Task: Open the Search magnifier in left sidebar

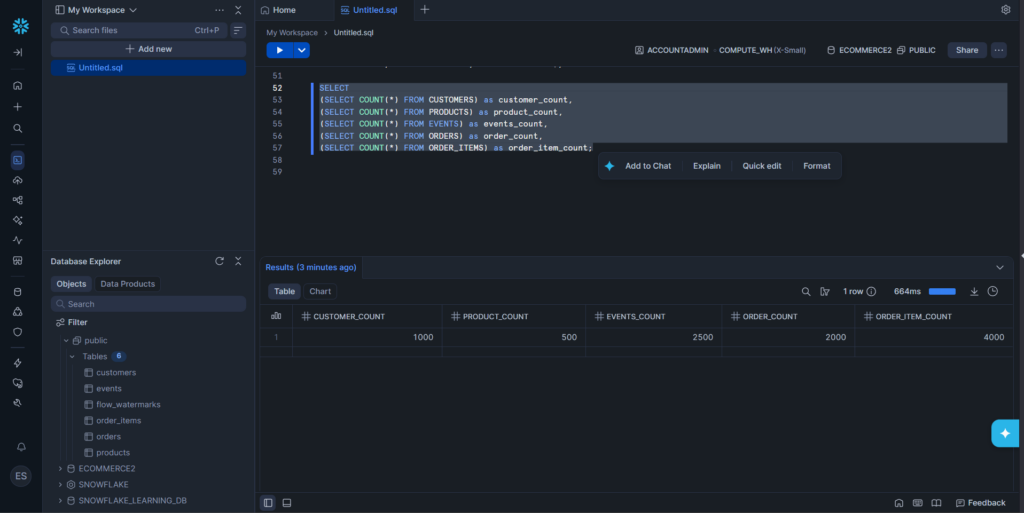Action: (18, 129)
